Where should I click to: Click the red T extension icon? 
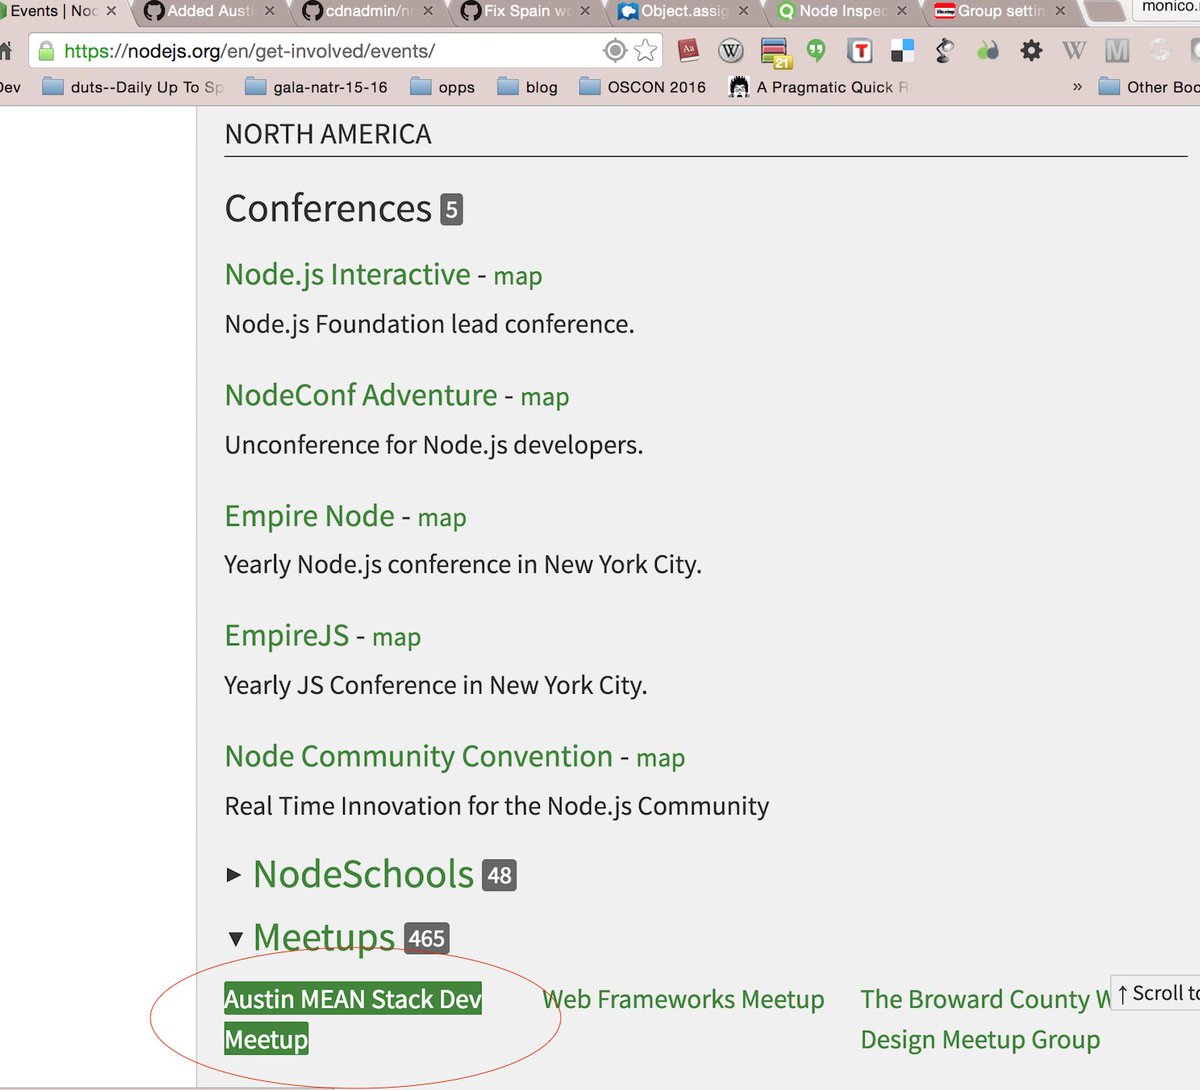coord(859,50)
